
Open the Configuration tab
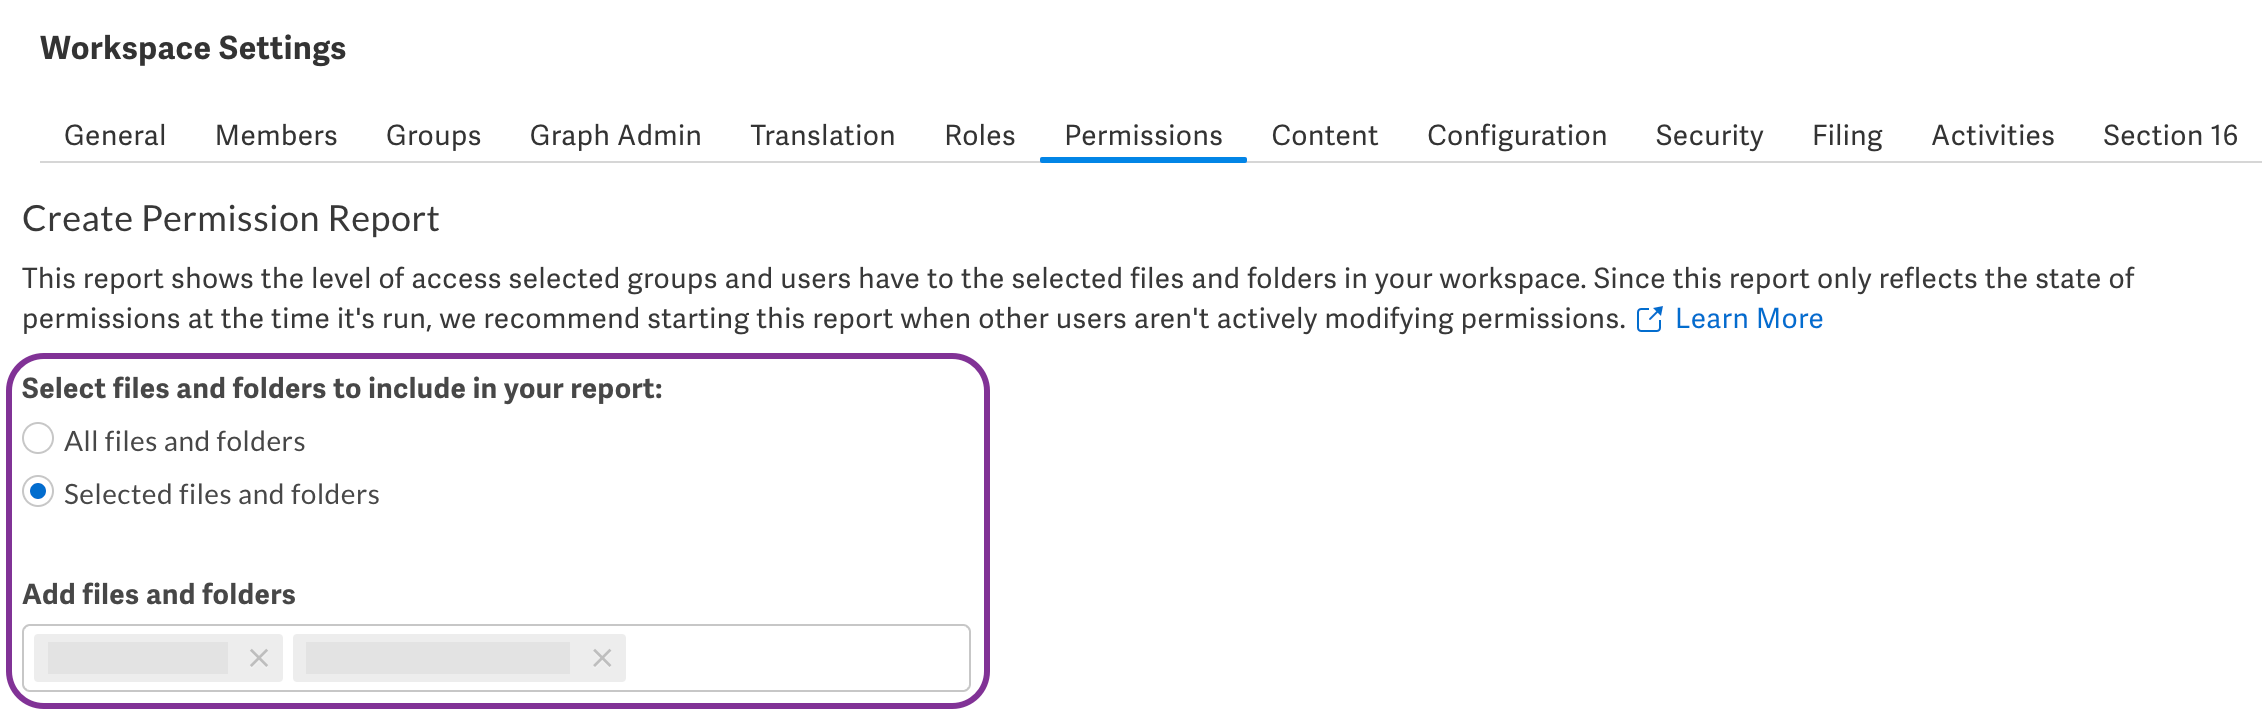(x=1516, y=135)
